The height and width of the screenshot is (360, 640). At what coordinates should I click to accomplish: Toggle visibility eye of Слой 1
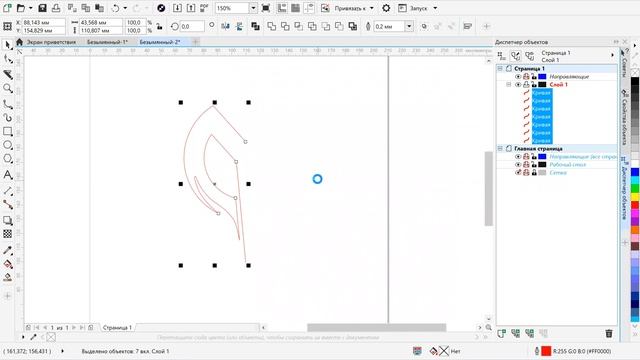point(518,84)
